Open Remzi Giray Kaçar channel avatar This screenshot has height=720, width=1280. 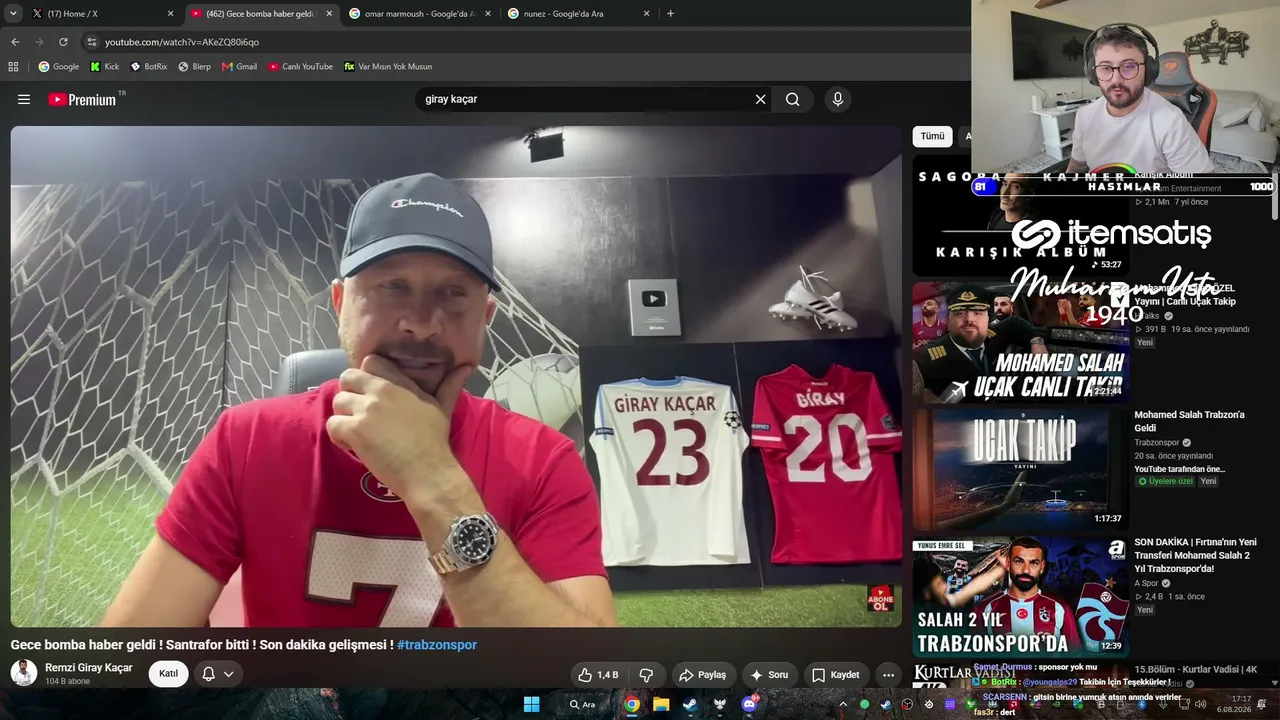(24, 673)
